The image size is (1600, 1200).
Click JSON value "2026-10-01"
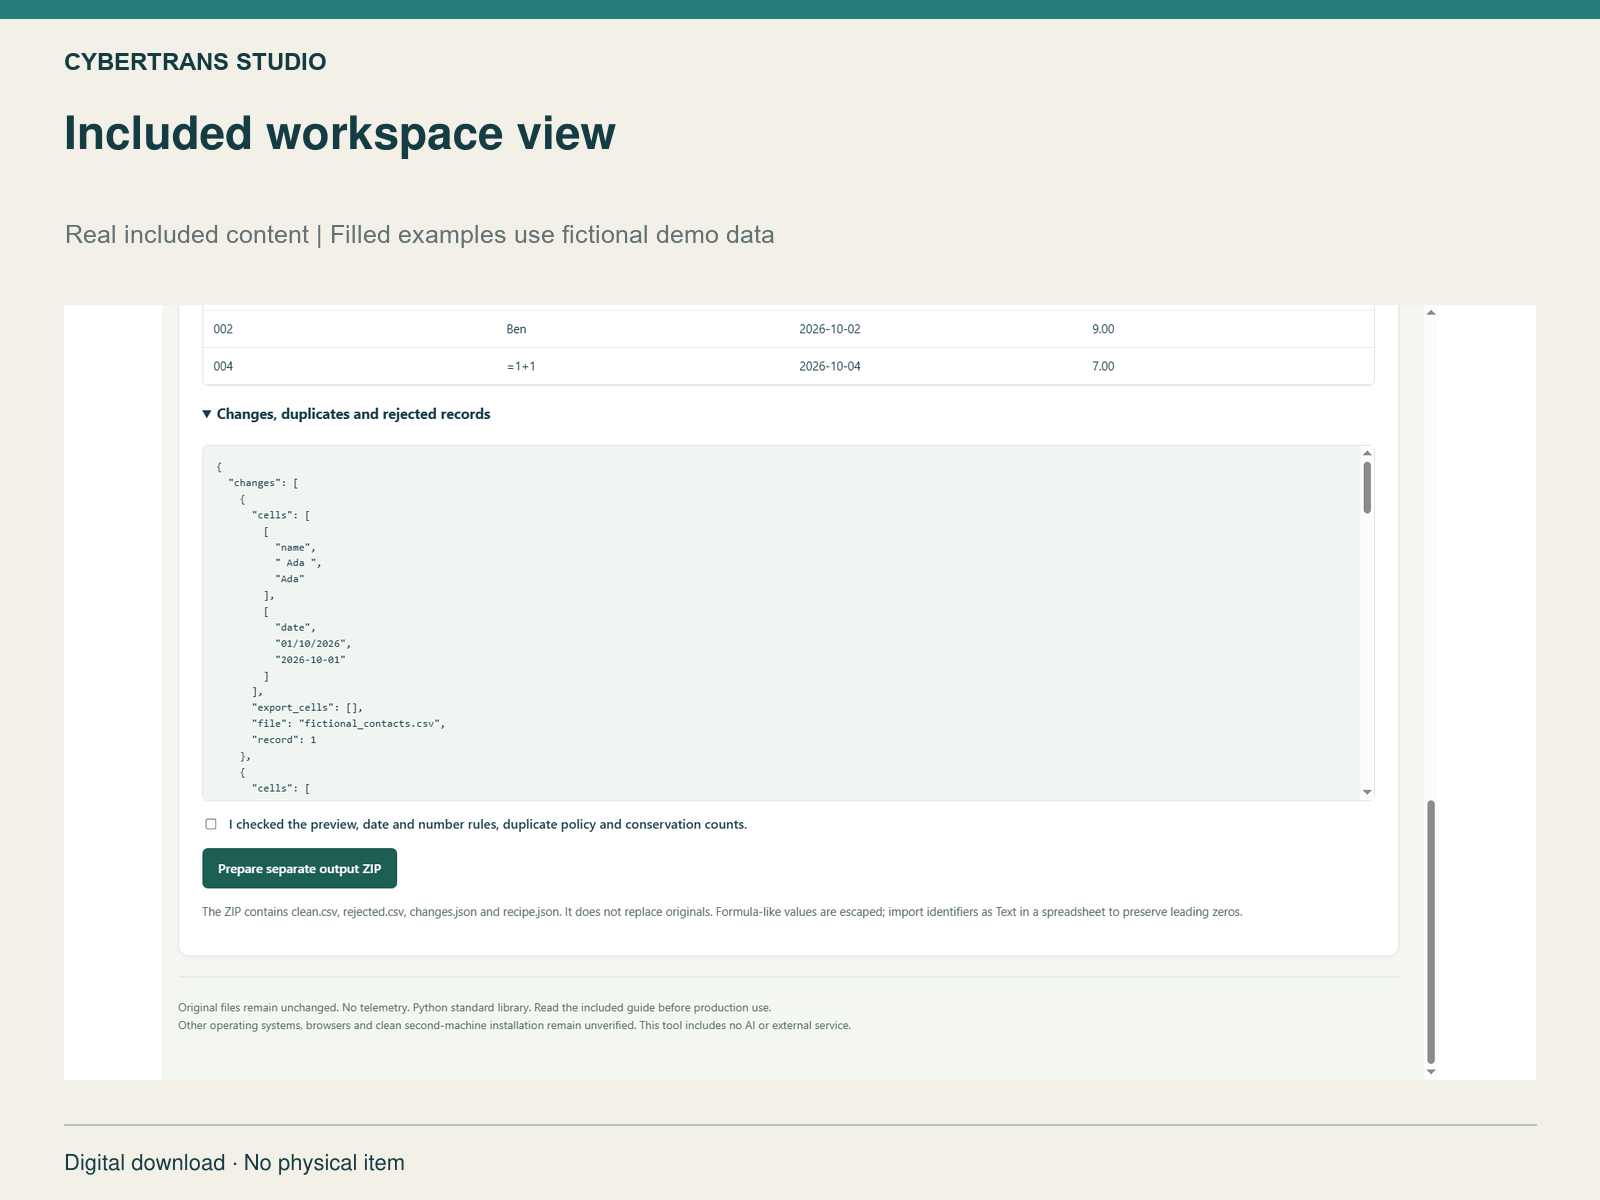pos(310,659)
